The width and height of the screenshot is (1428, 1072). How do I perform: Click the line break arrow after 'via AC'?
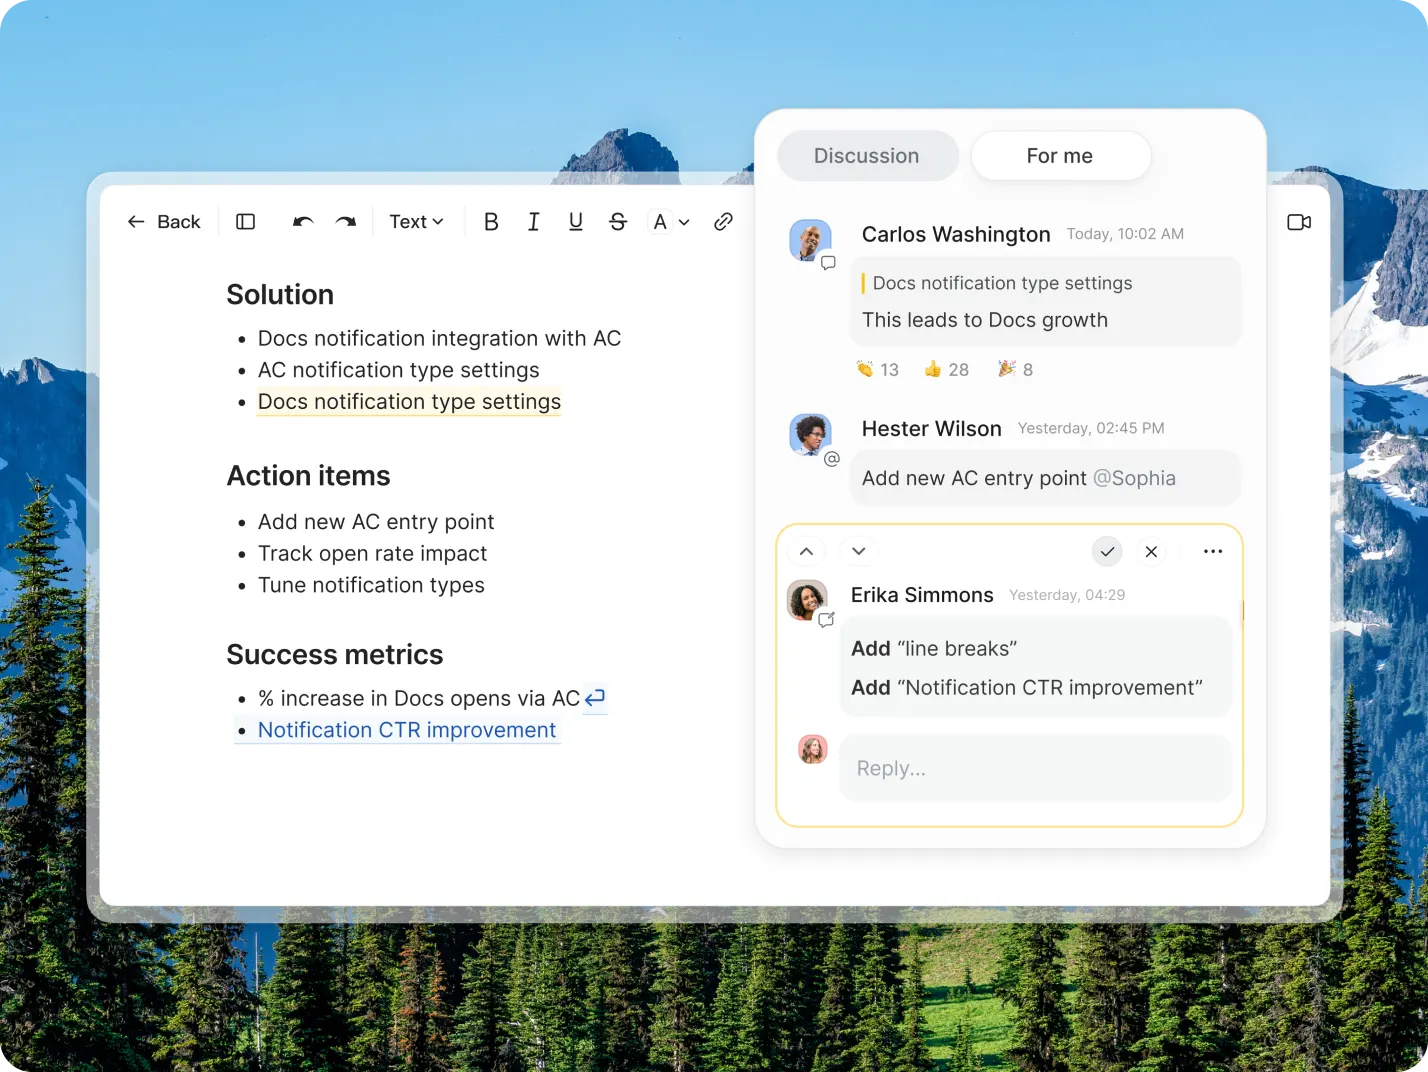(x=595, y=698)
